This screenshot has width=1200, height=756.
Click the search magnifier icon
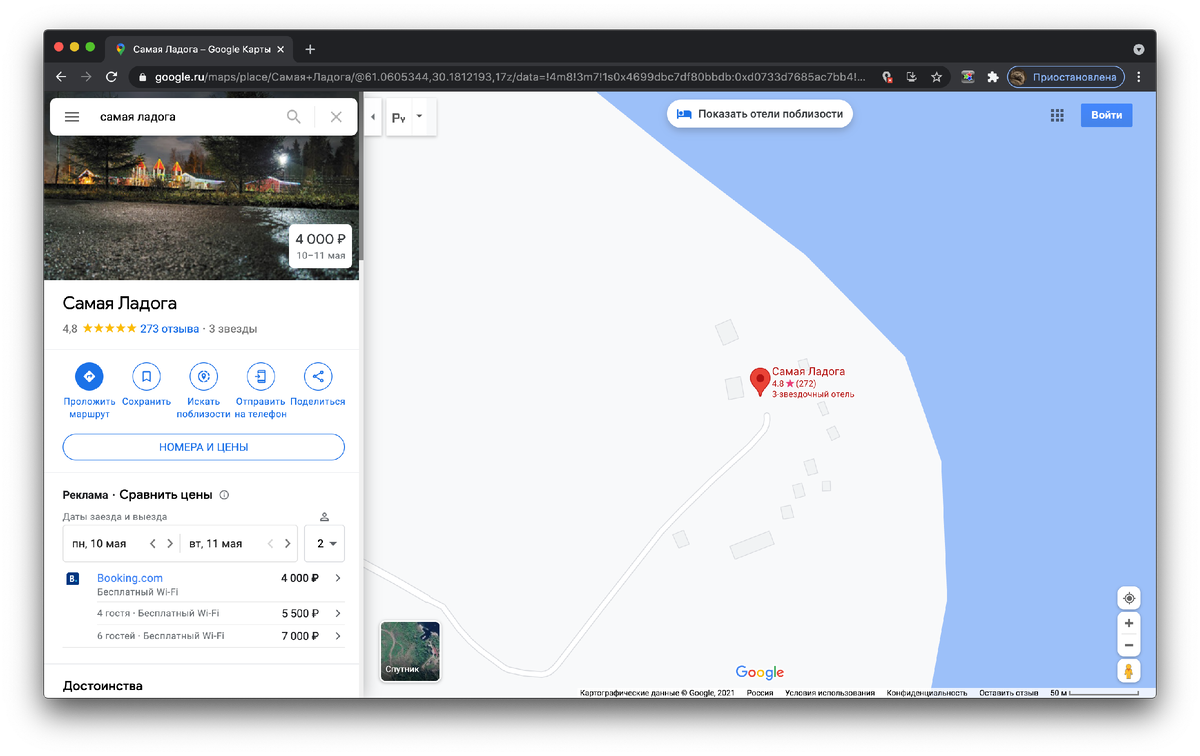(294, 117)
